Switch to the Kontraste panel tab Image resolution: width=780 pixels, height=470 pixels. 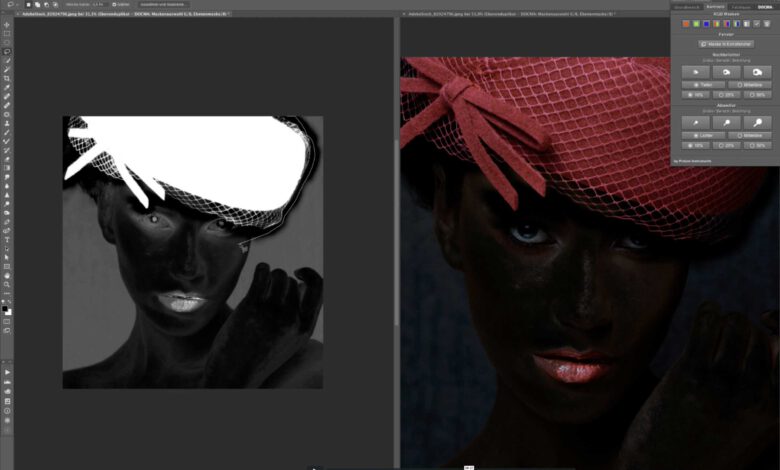[715, 6]
